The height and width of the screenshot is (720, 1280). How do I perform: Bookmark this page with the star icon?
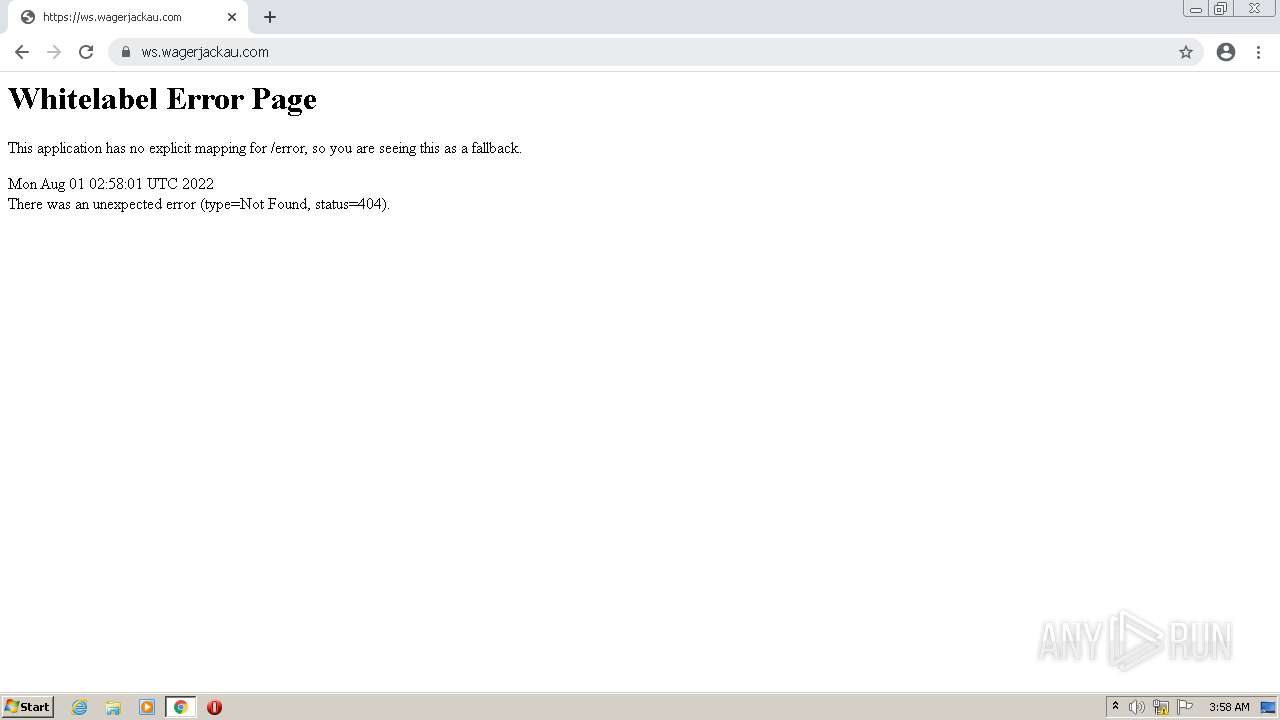point(1186,52)
